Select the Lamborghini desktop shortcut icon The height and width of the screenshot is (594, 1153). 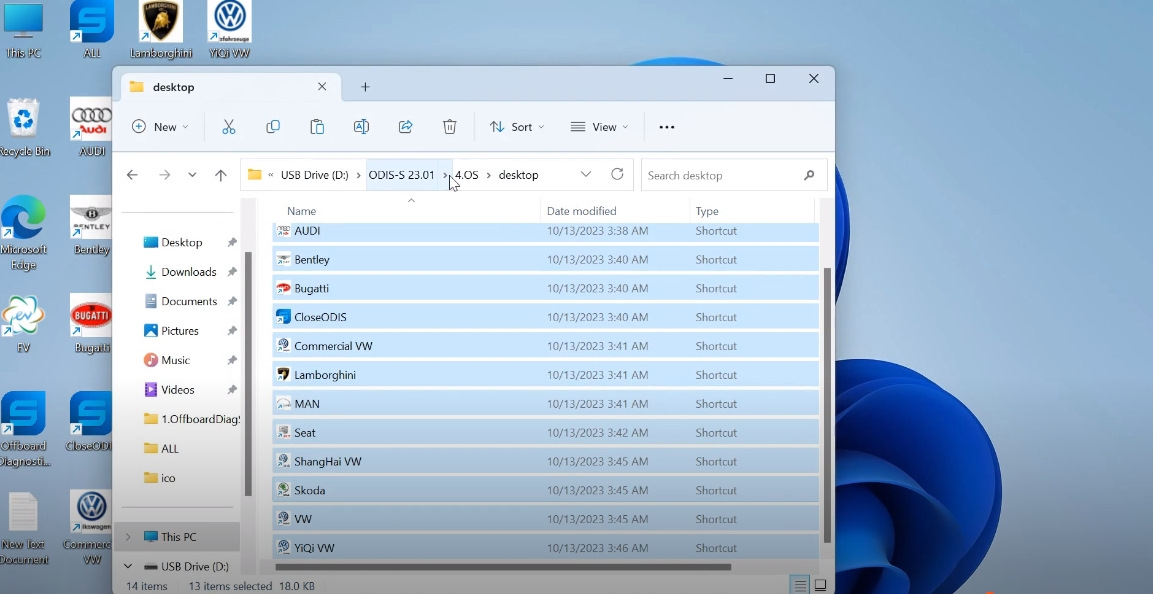tap(160, 29)
